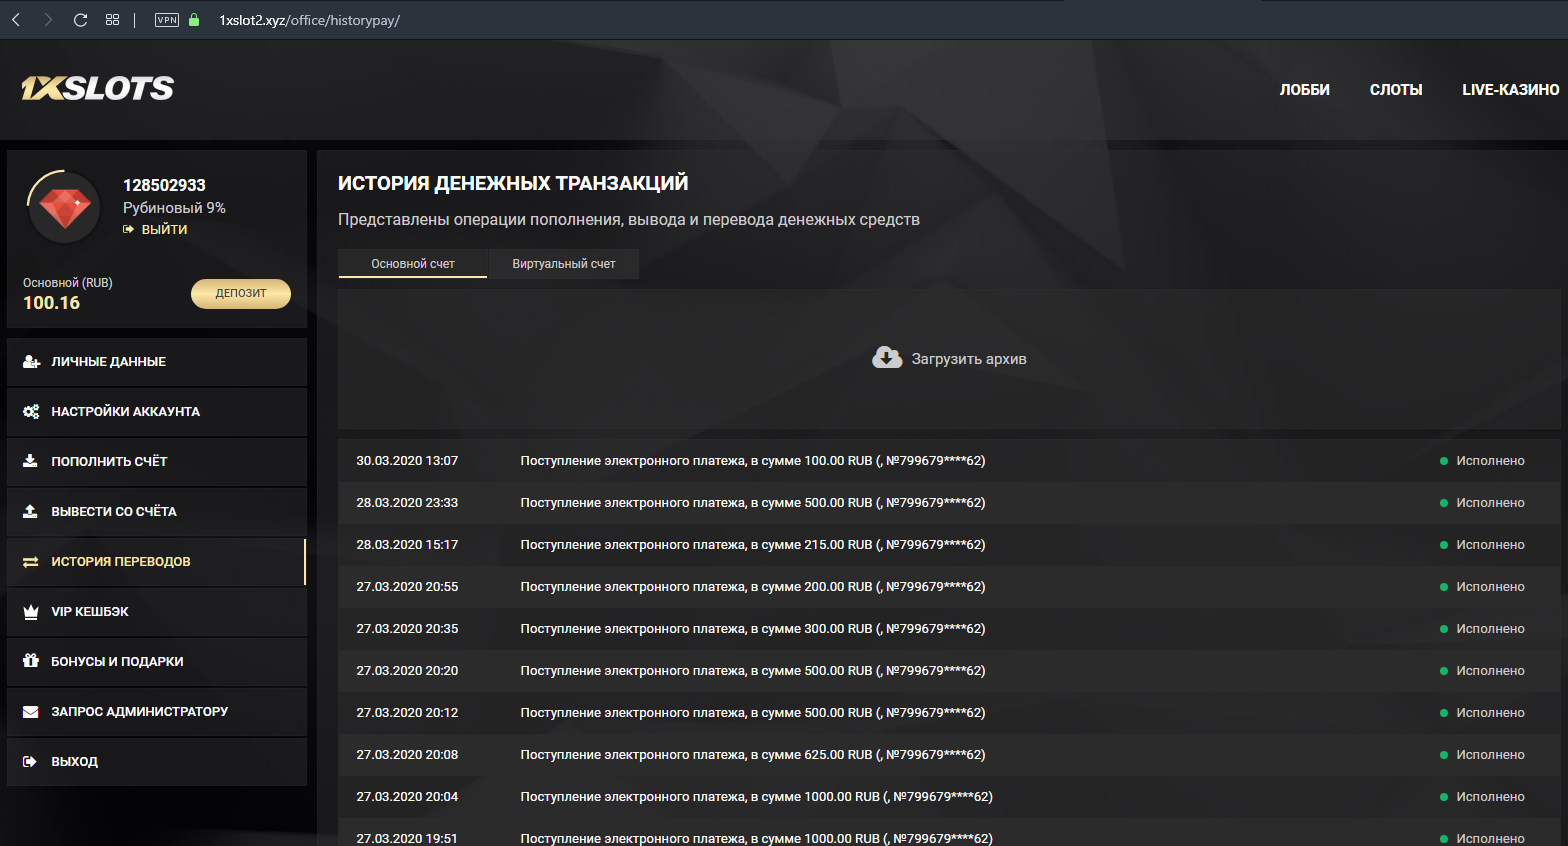Click the 1XSLOTS logo
1568x846 pixels.
click(97, 89)
